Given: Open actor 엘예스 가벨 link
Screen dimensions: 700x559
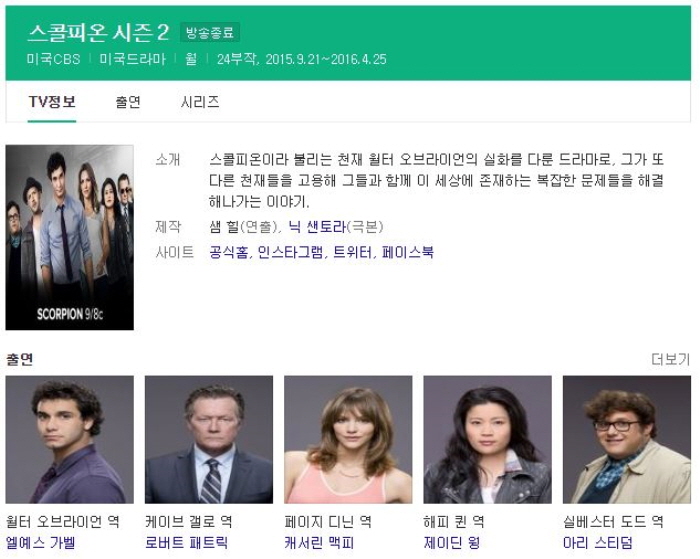Looking at the screenshot, I should click(x=40, y=542).
